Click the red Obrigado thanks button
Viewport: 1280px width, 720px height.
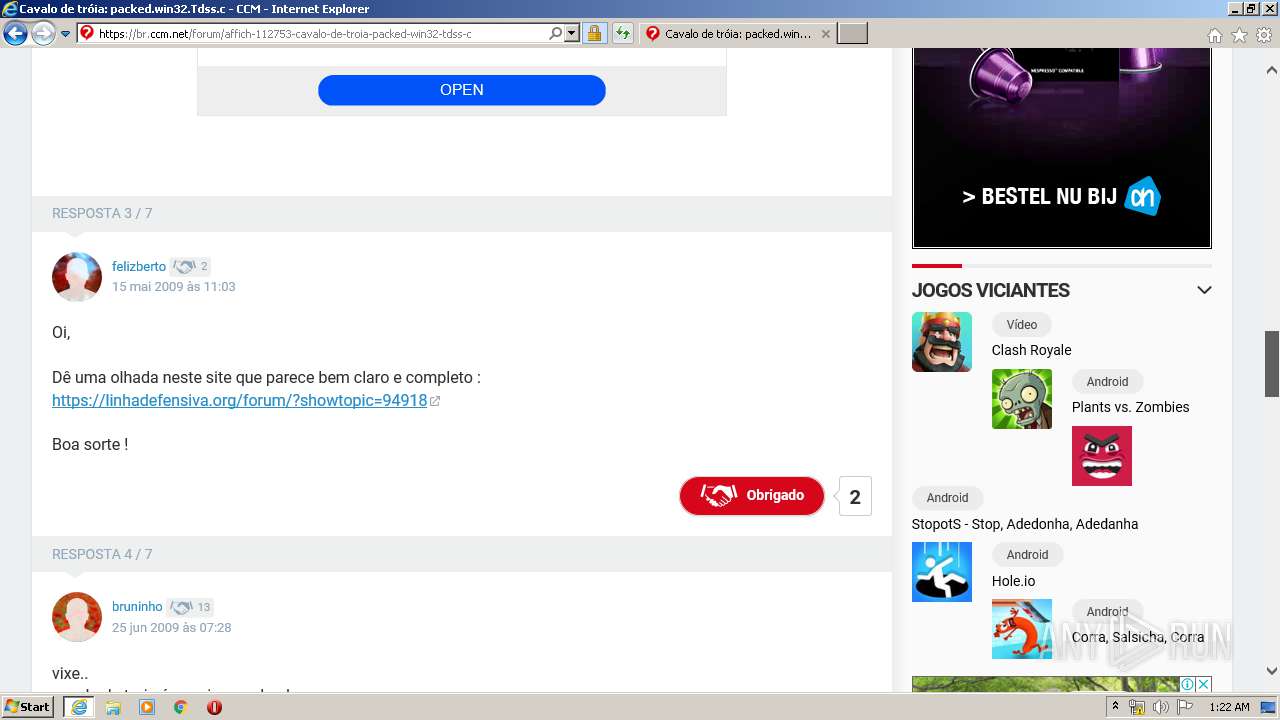(x=752, y=496)
